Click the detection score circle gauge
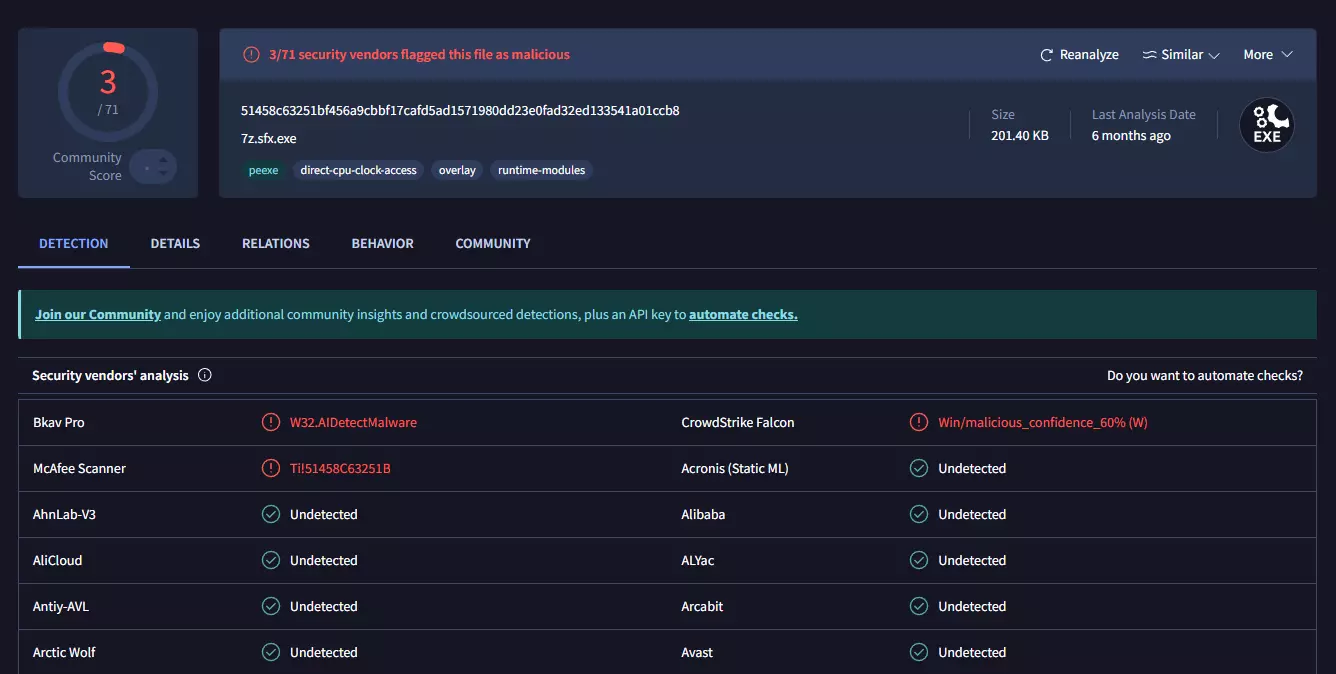 [x=108, y=91]
